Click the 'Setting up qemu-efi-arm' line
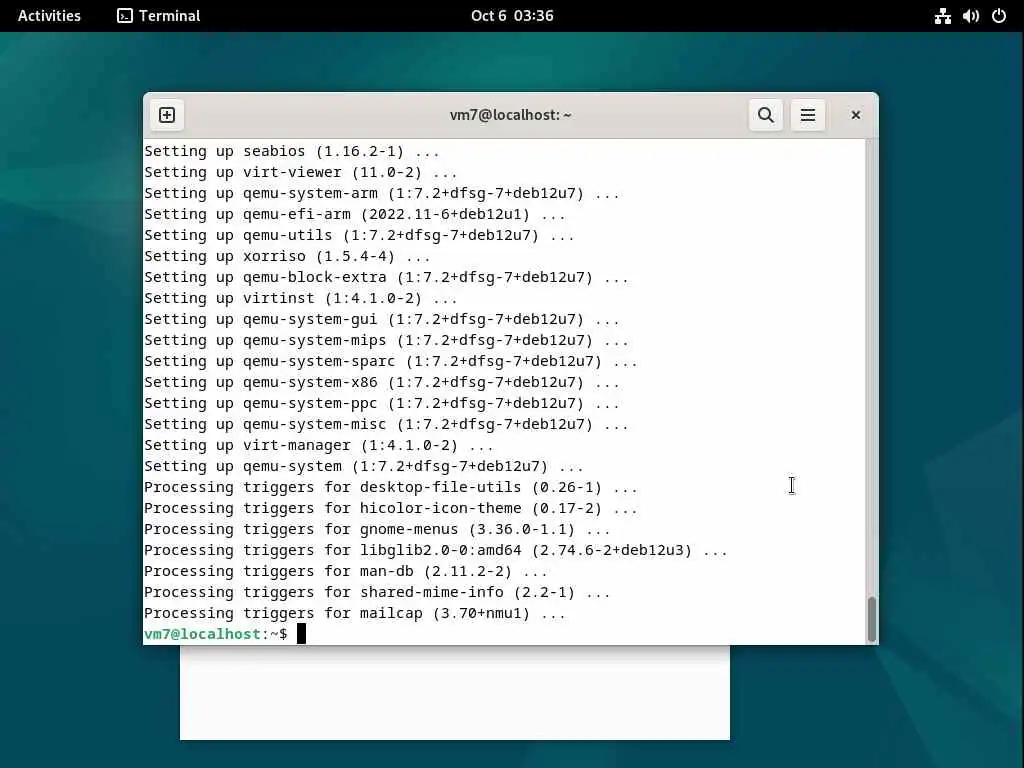Viewport: 1024px width, 768px height. coord(355,214)
